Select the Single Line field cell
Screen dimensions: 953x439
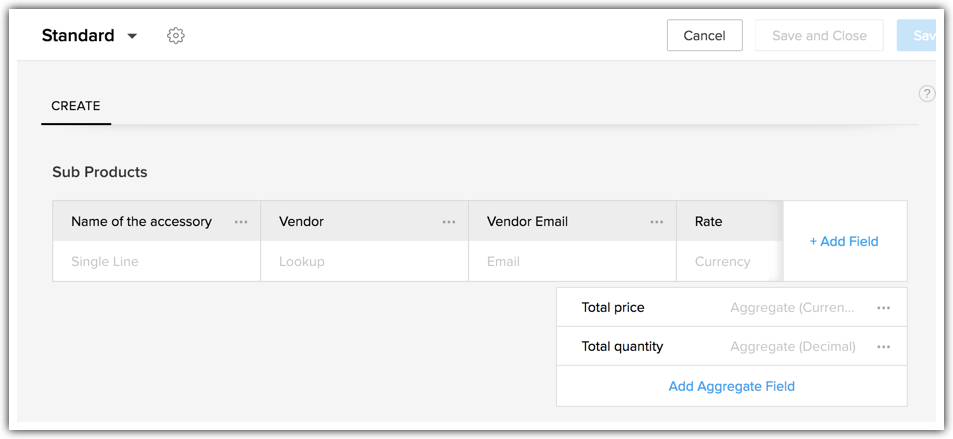pyautogui.click(x=156, y=262)
